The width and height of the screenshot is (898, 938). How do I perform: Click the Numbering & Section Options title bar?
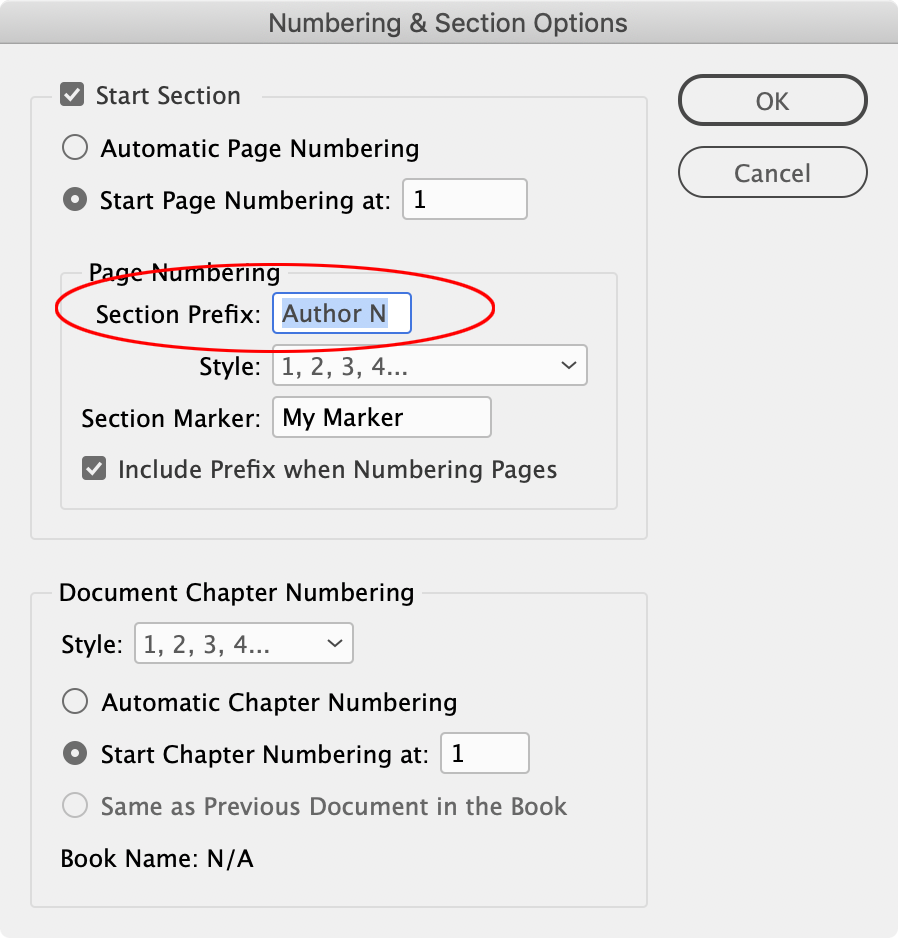click(449, 22)
